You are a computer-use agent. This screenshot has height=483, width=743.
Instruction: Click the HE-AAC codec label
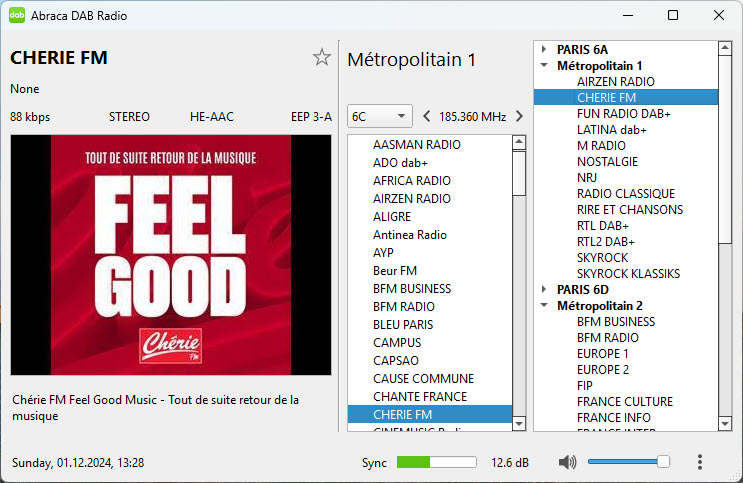[212, 117]
